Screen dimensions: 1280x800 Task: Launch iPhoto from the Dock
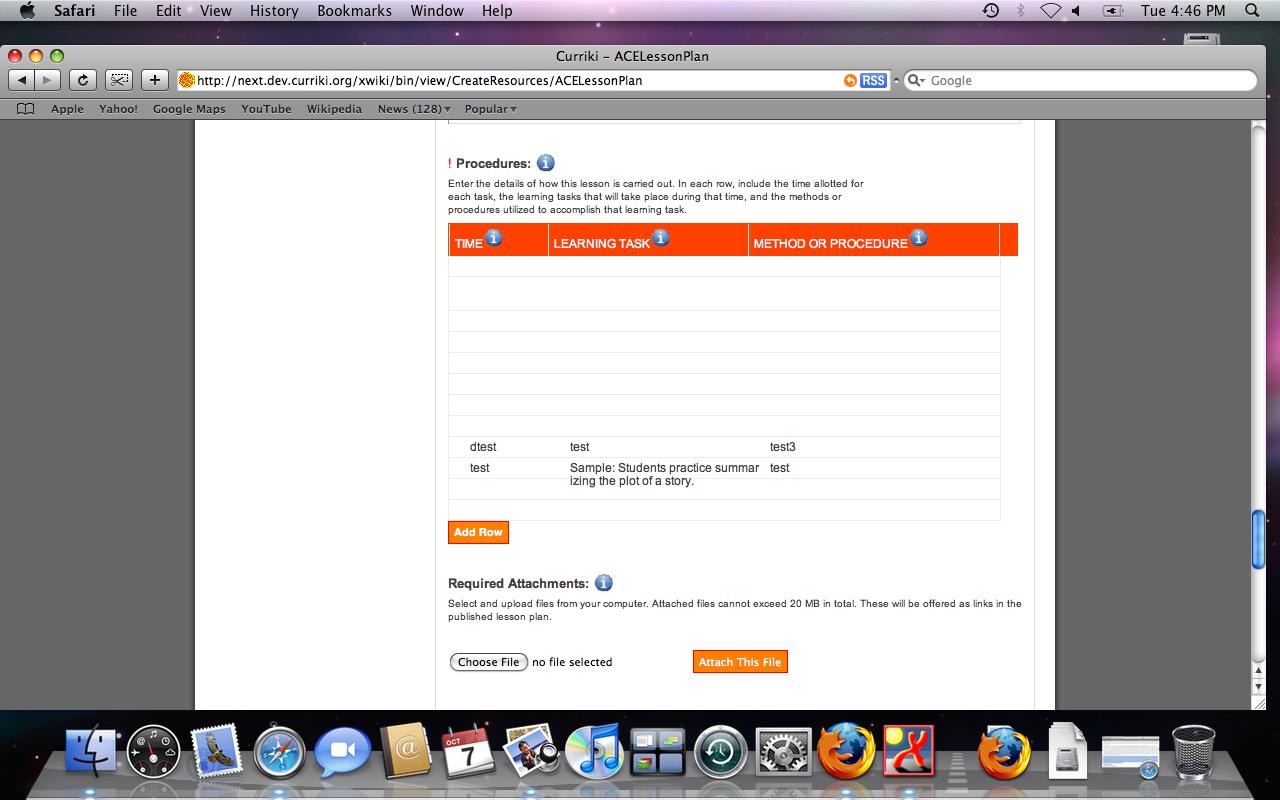coord(531,752)
